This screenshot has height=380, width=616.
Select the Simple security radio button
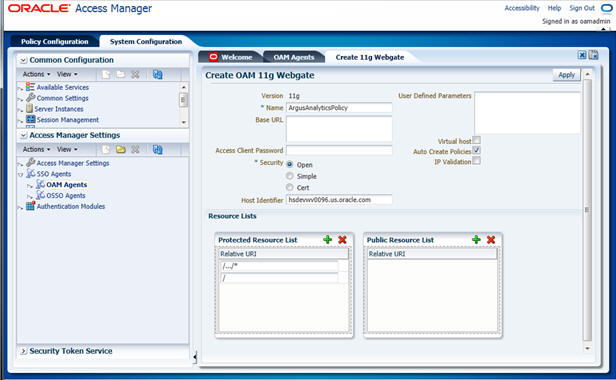pos(290,176)
